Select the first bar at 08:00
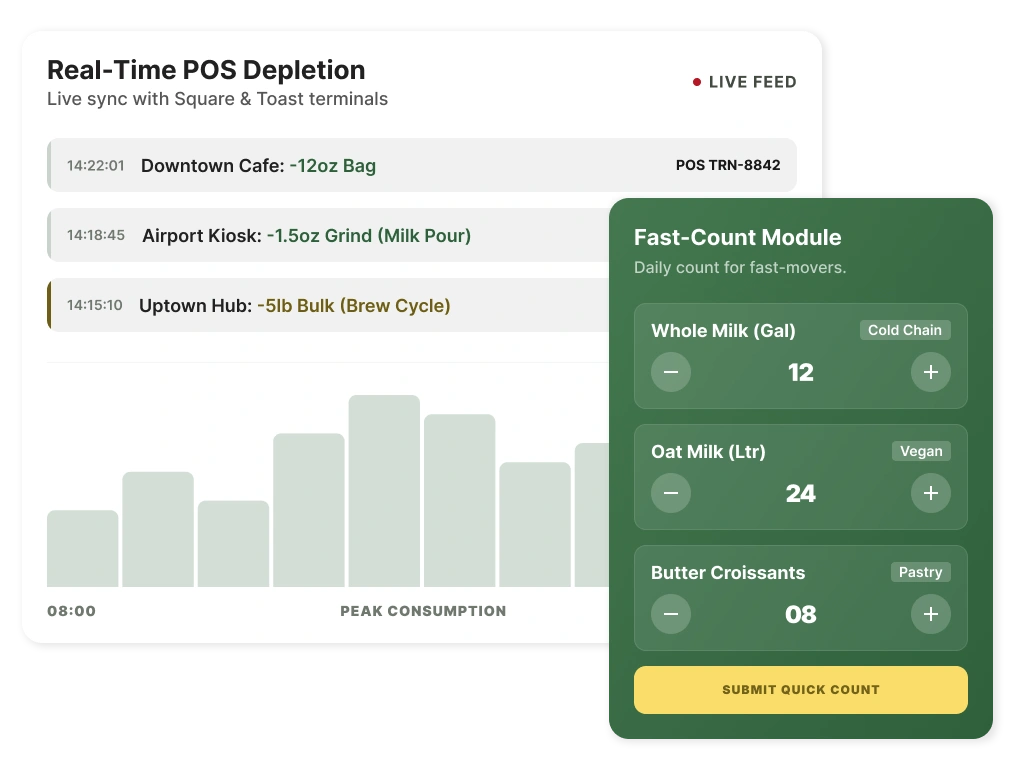1024x768 pixels. (82, 549)
